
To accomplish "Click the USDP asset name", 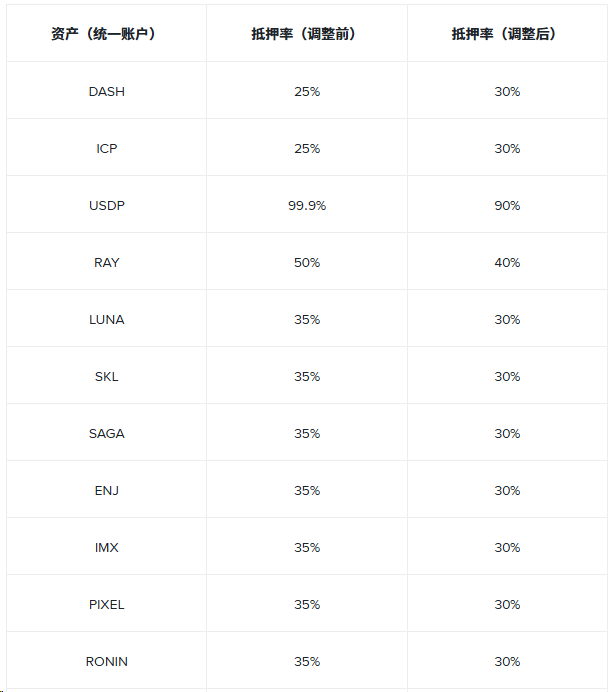I will pyautogui.click(x=107, y=205).
